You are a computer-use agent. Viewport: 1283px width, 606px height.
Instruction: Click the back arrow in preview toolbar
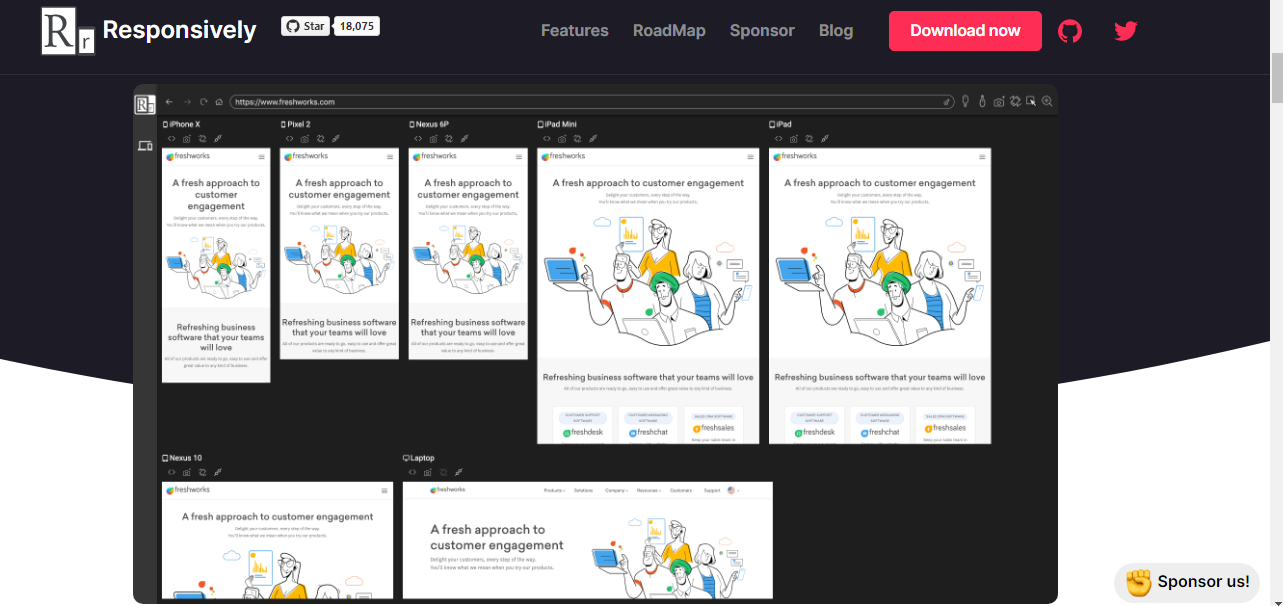(x=169, y=102)
